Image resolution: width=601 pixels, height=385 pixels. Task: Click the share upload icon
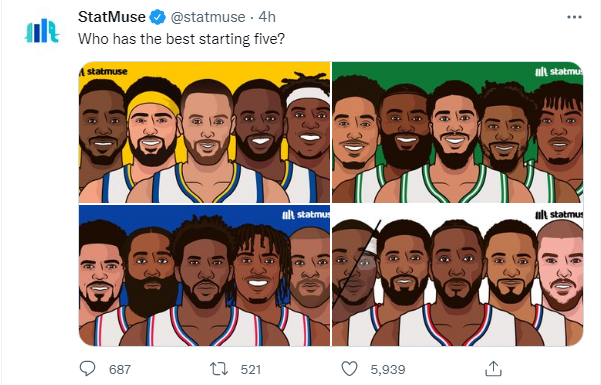[493, 369]
